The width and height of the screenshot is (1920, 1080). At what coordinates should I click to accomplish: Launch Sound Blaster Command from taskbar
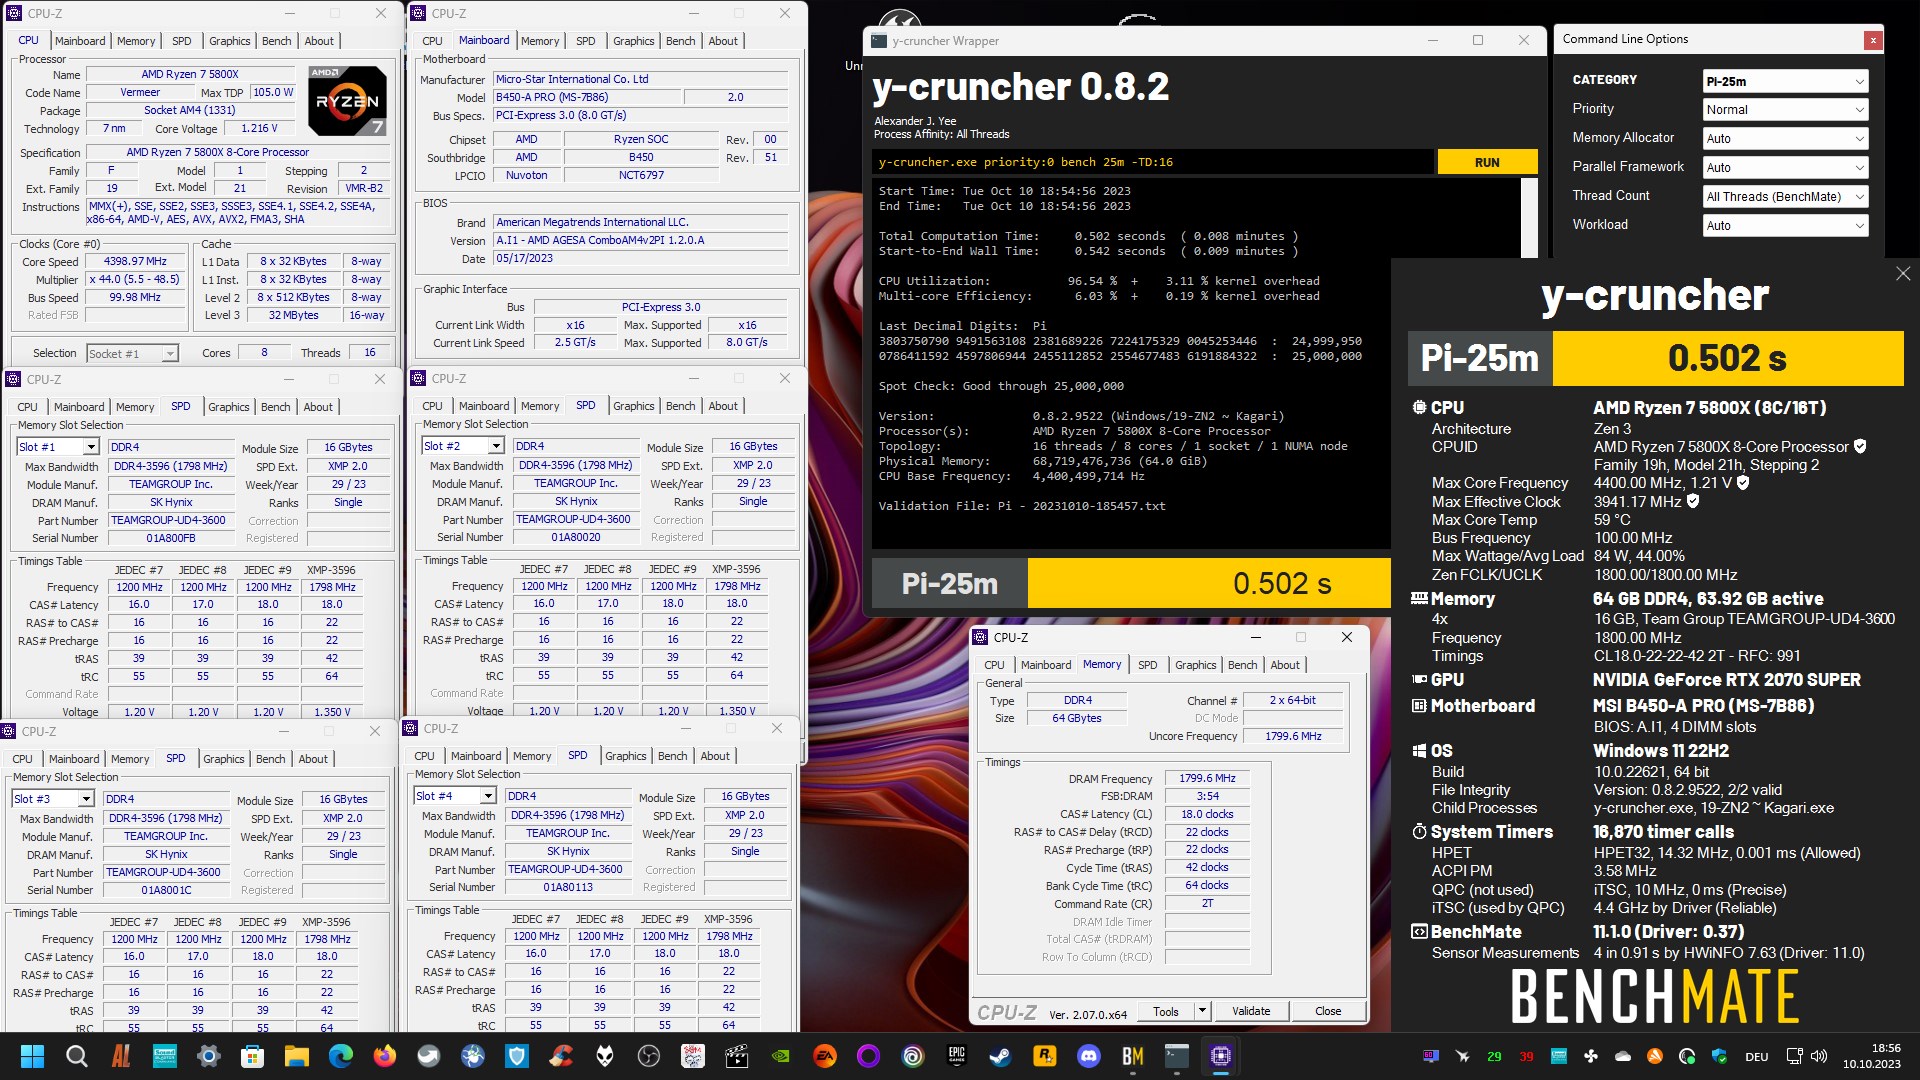click(x=164, y=1056)
